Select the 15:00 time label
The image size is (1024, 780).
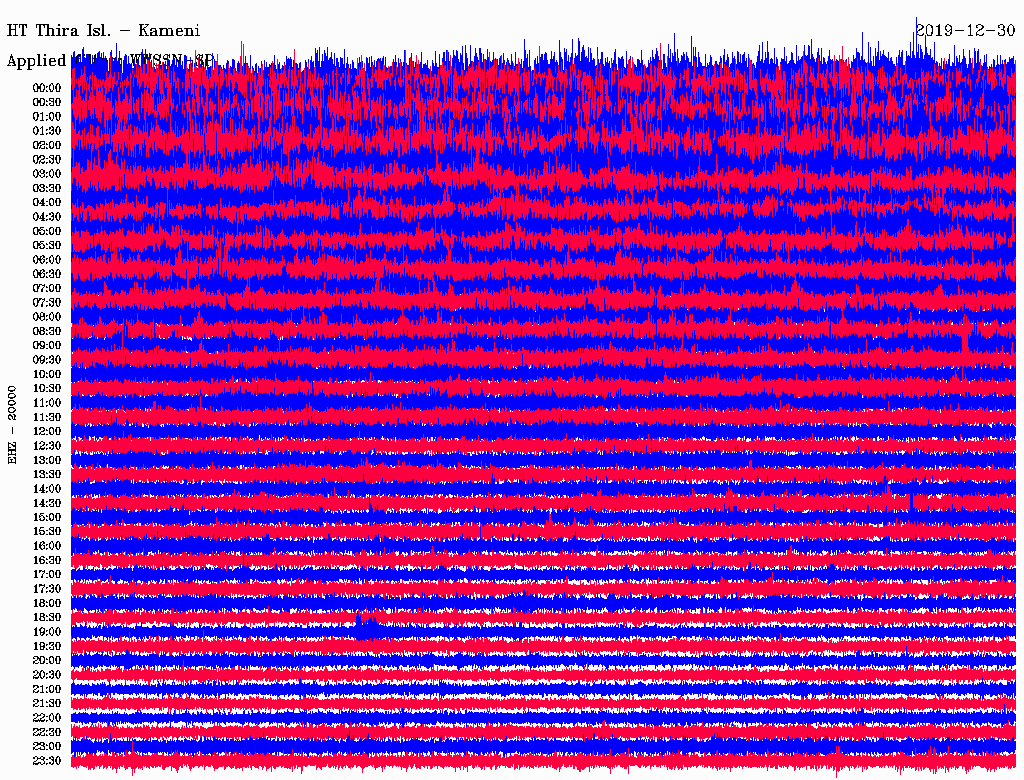point(46,517)
